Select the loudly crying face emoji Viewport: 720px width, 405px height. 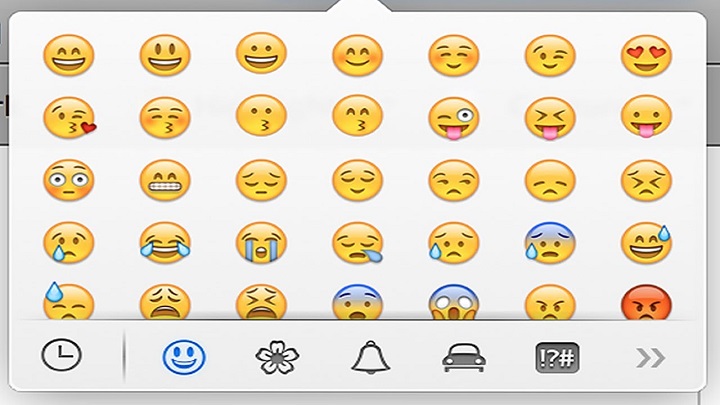point(261,243)
